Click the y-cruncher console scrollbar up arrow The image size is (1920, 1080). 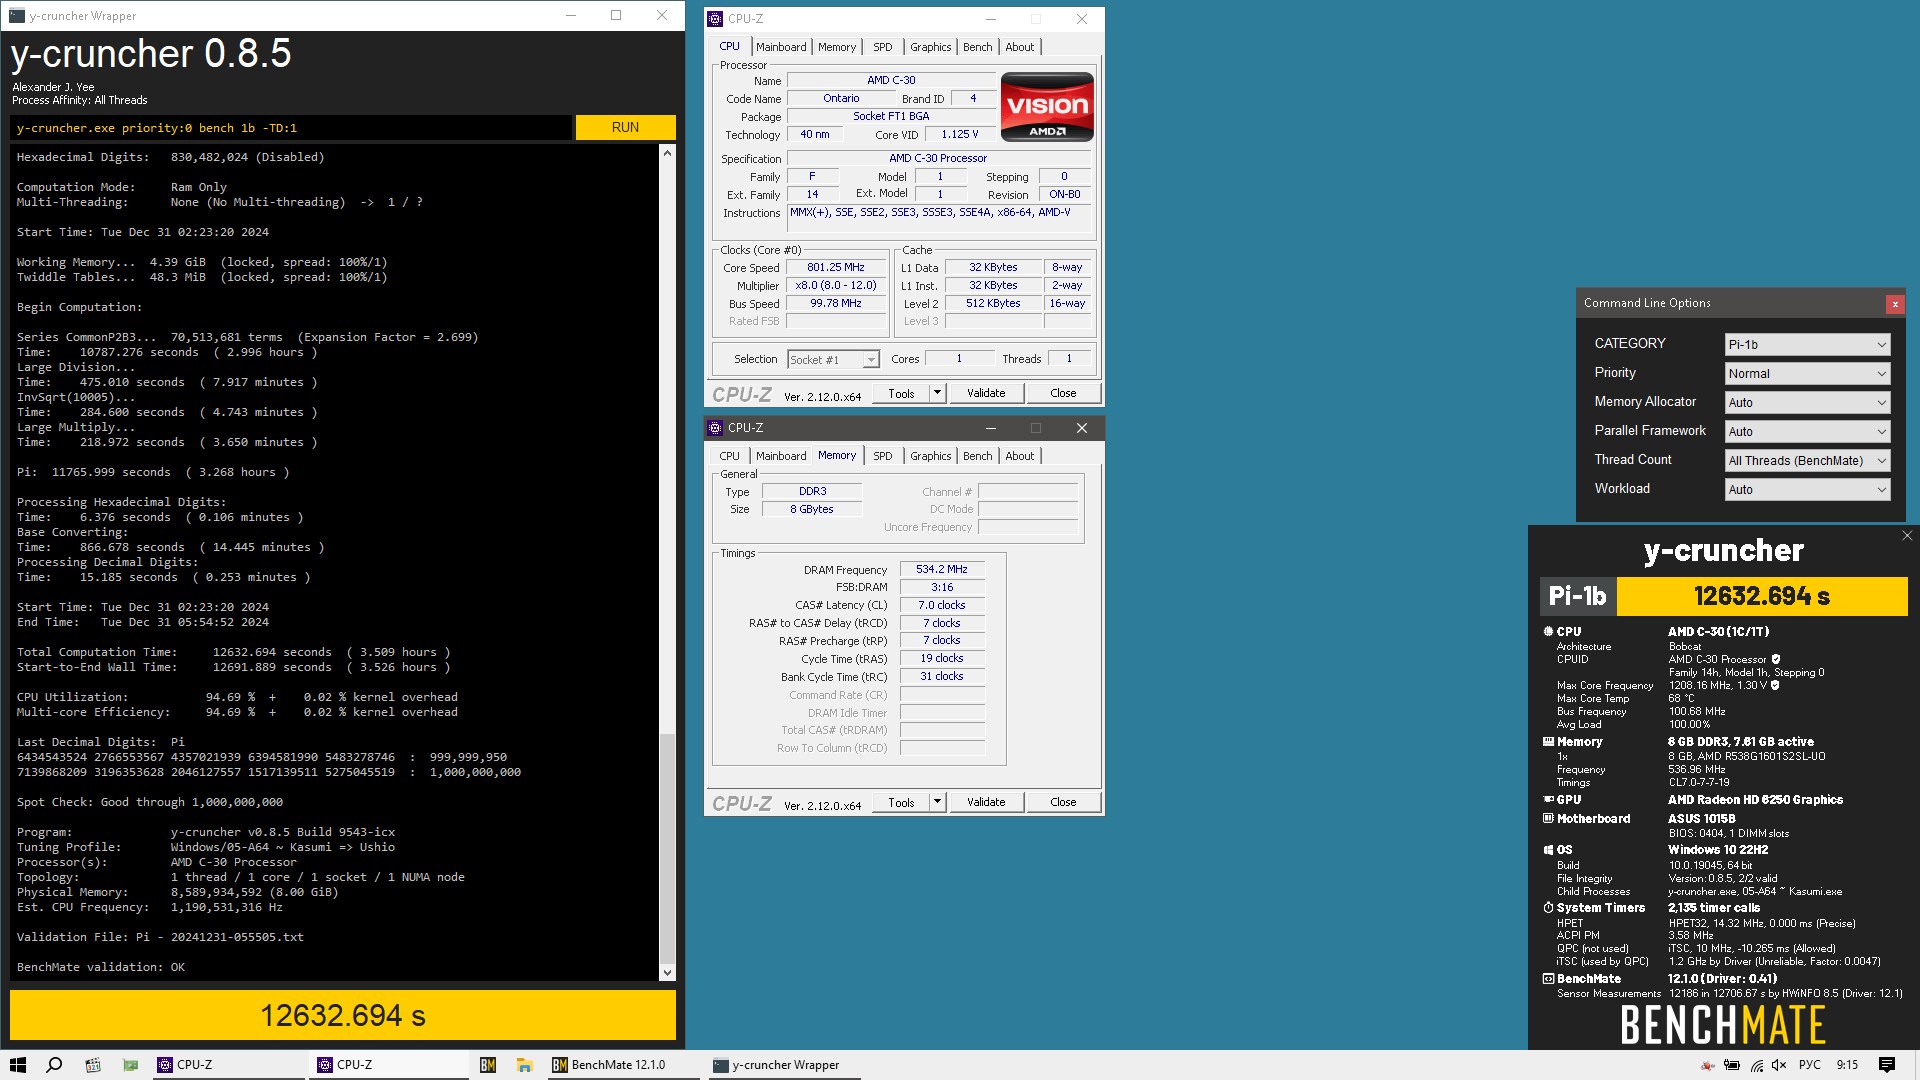(x=667, y=153)
